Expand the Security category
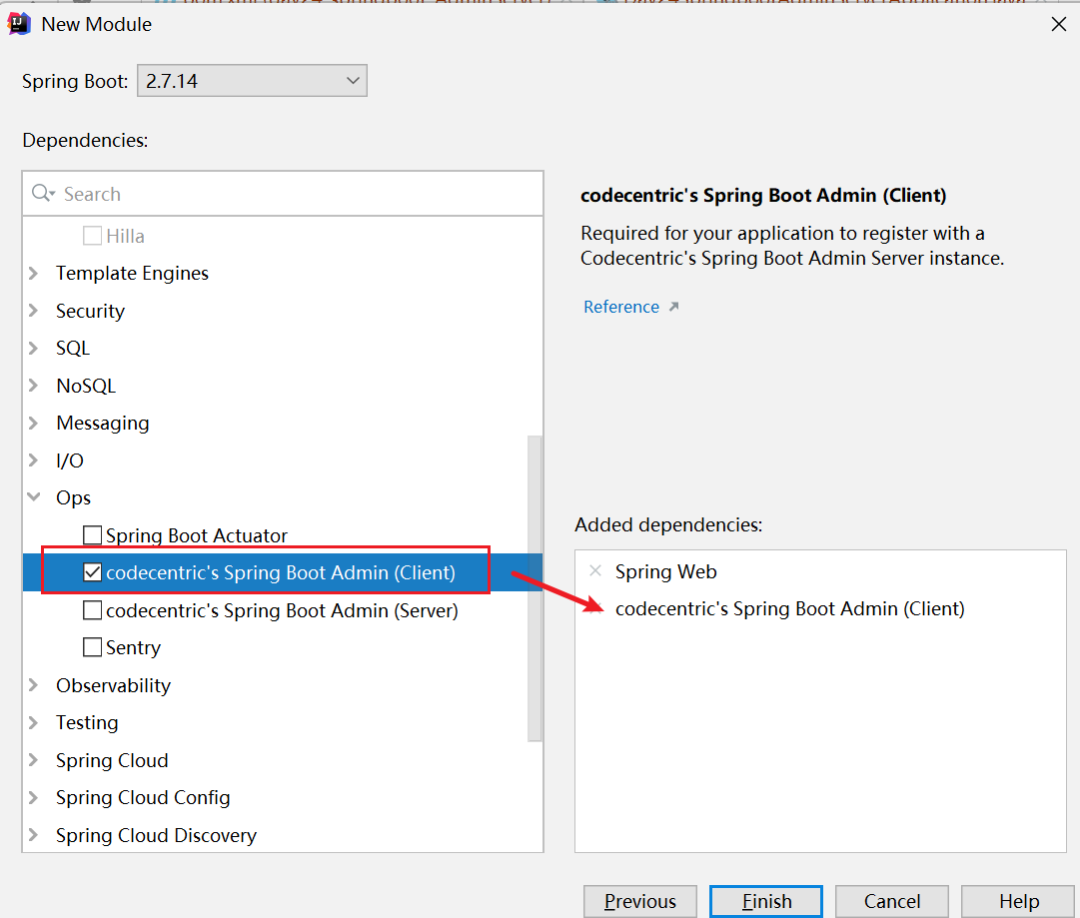 [34, 311]
